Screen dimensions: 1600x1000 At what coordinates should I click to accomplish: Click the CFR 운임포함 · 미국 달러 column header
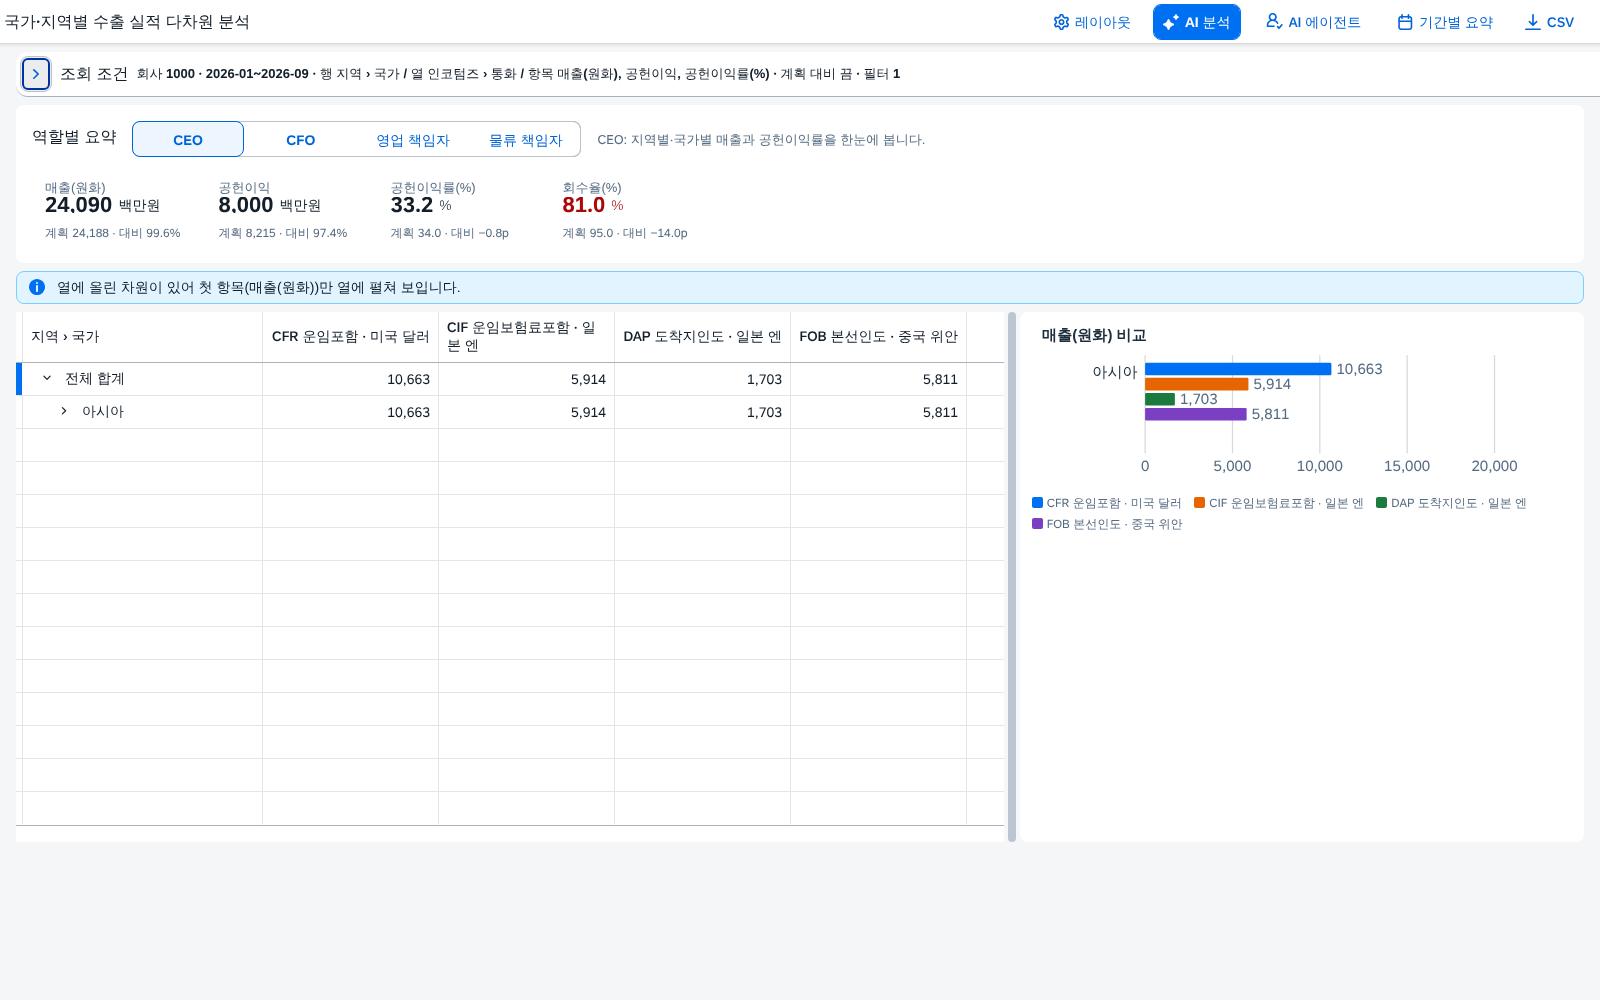[350, 337]
